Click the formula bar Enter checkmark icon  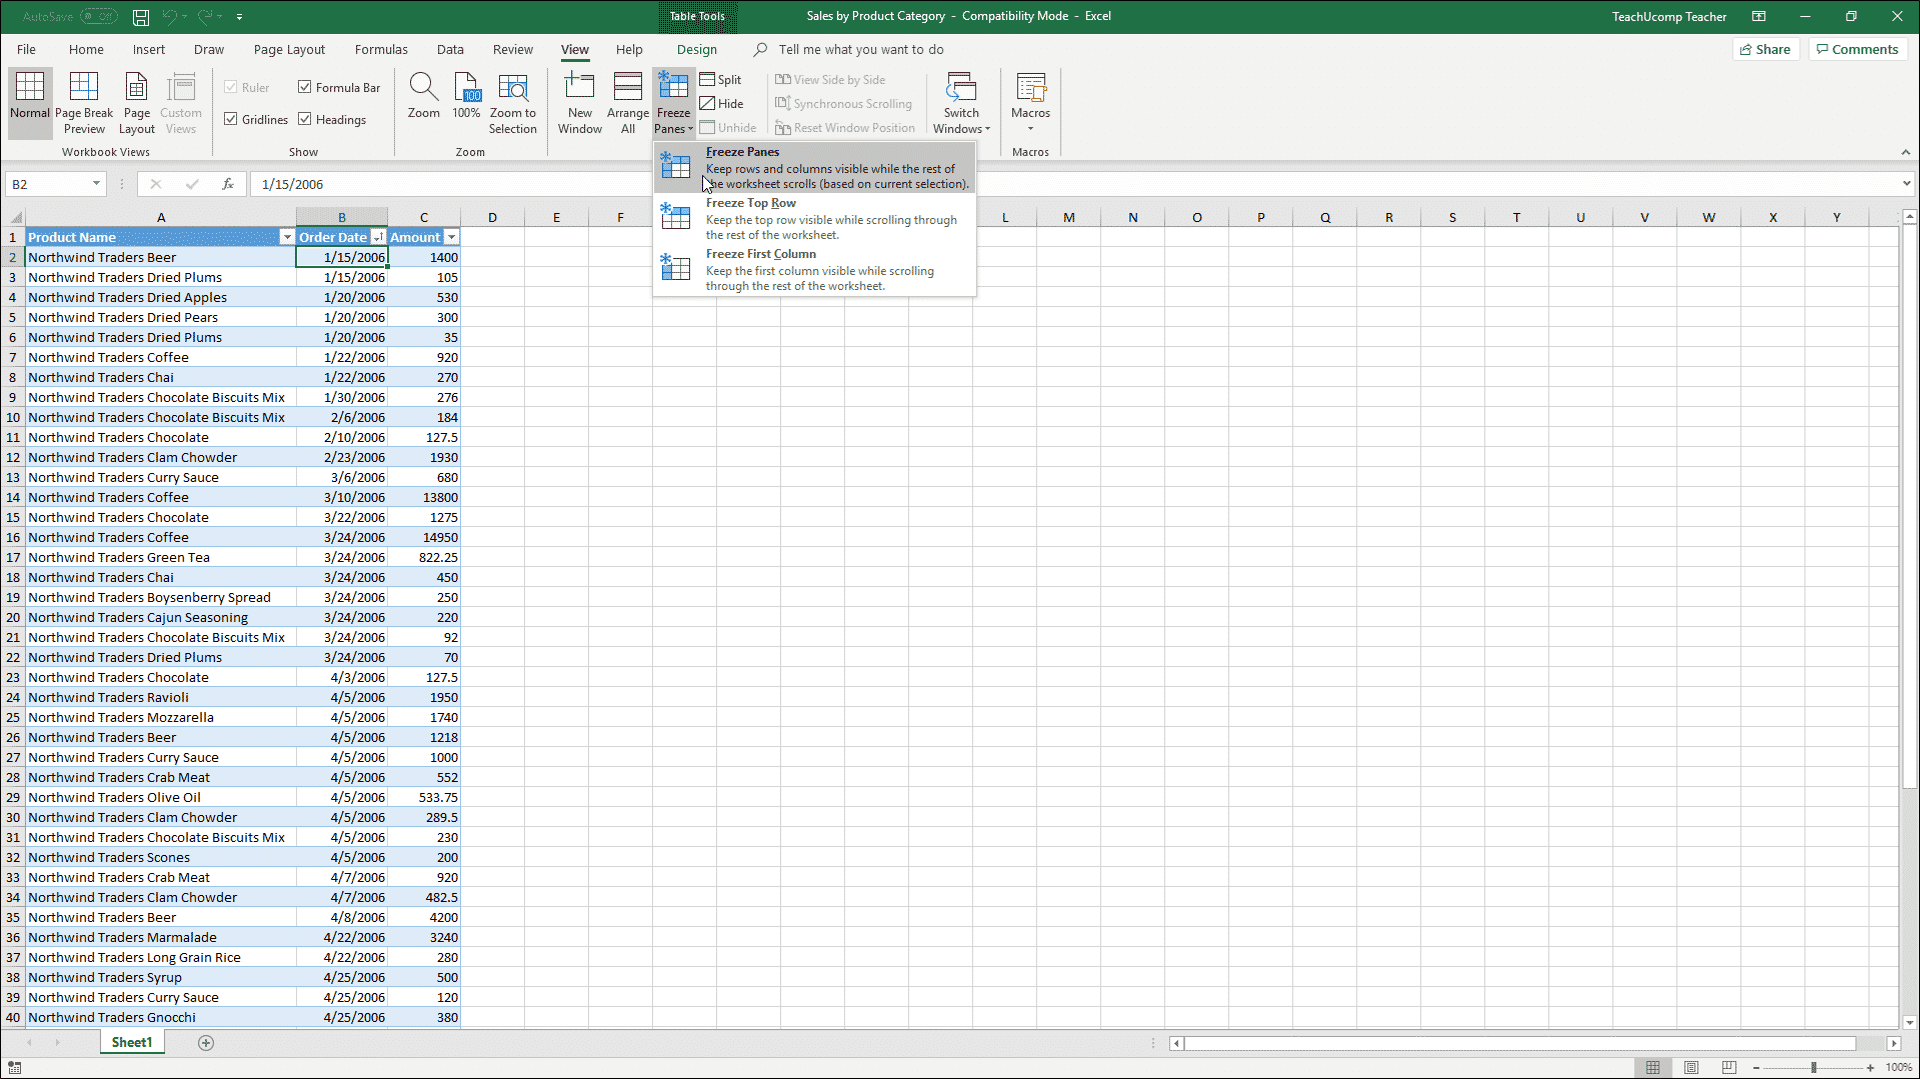coord(192,184)
